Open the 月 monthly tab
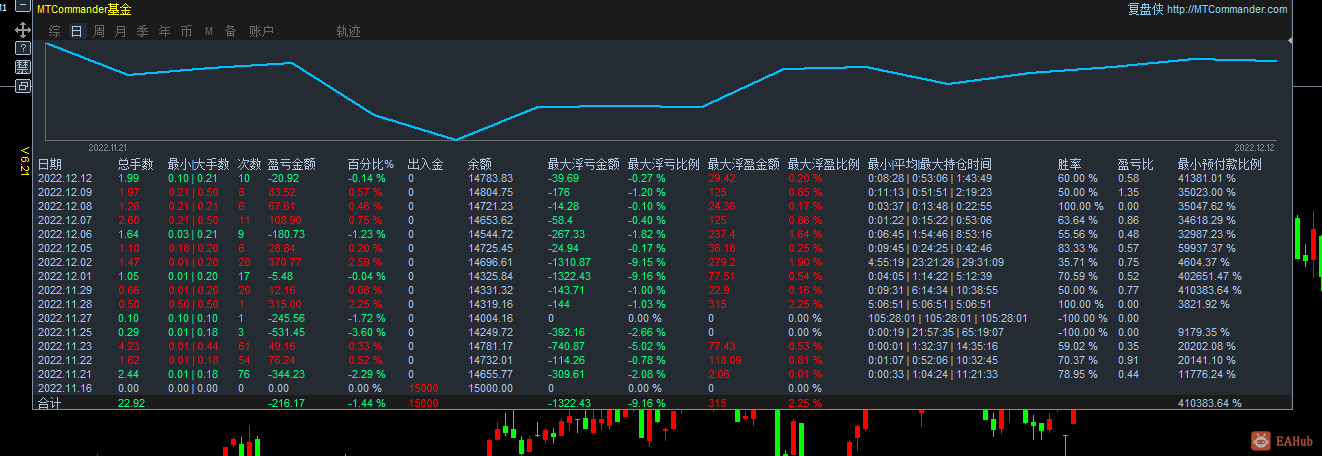Viewport: 1322px width, 456px height. [x=121, y=31]
